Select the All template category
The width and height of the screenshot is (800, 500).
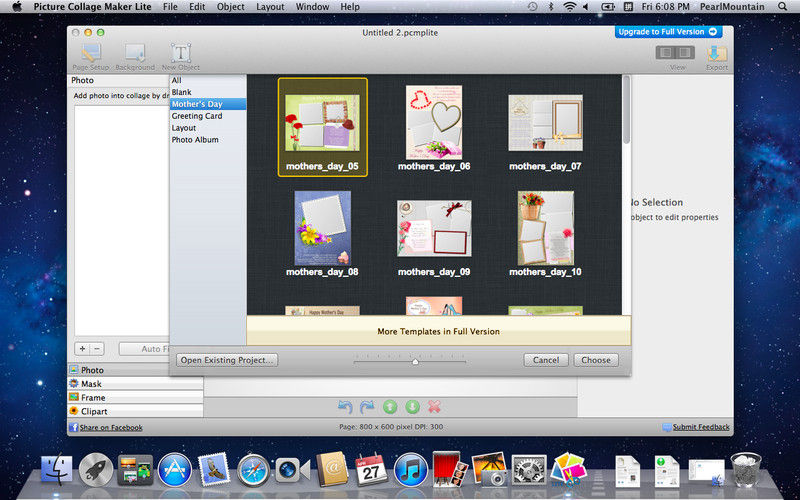(208, 80)
